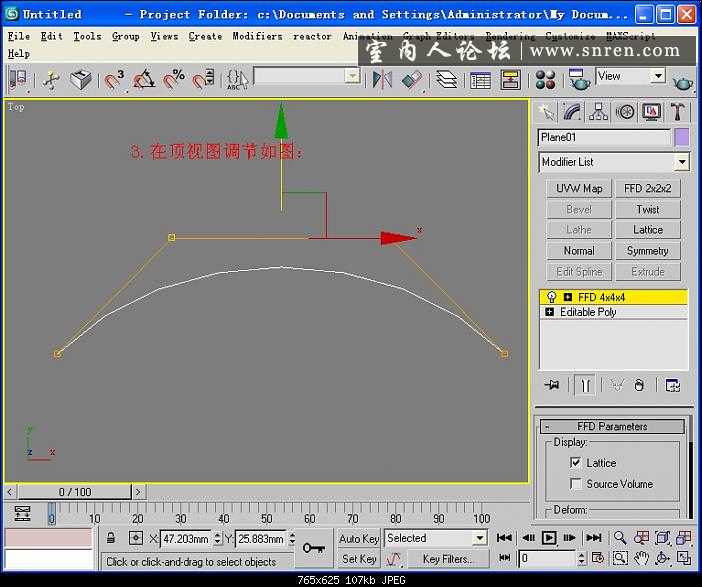Open the Hierarchy panel tab

pos(599,112)
